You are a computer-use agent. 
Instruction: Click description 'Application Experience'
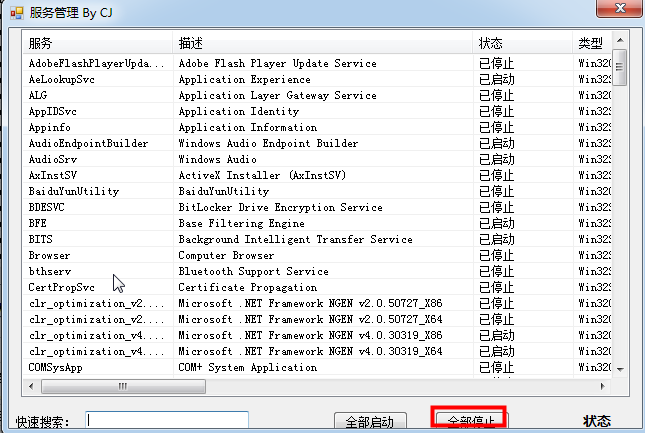[245, 79]
